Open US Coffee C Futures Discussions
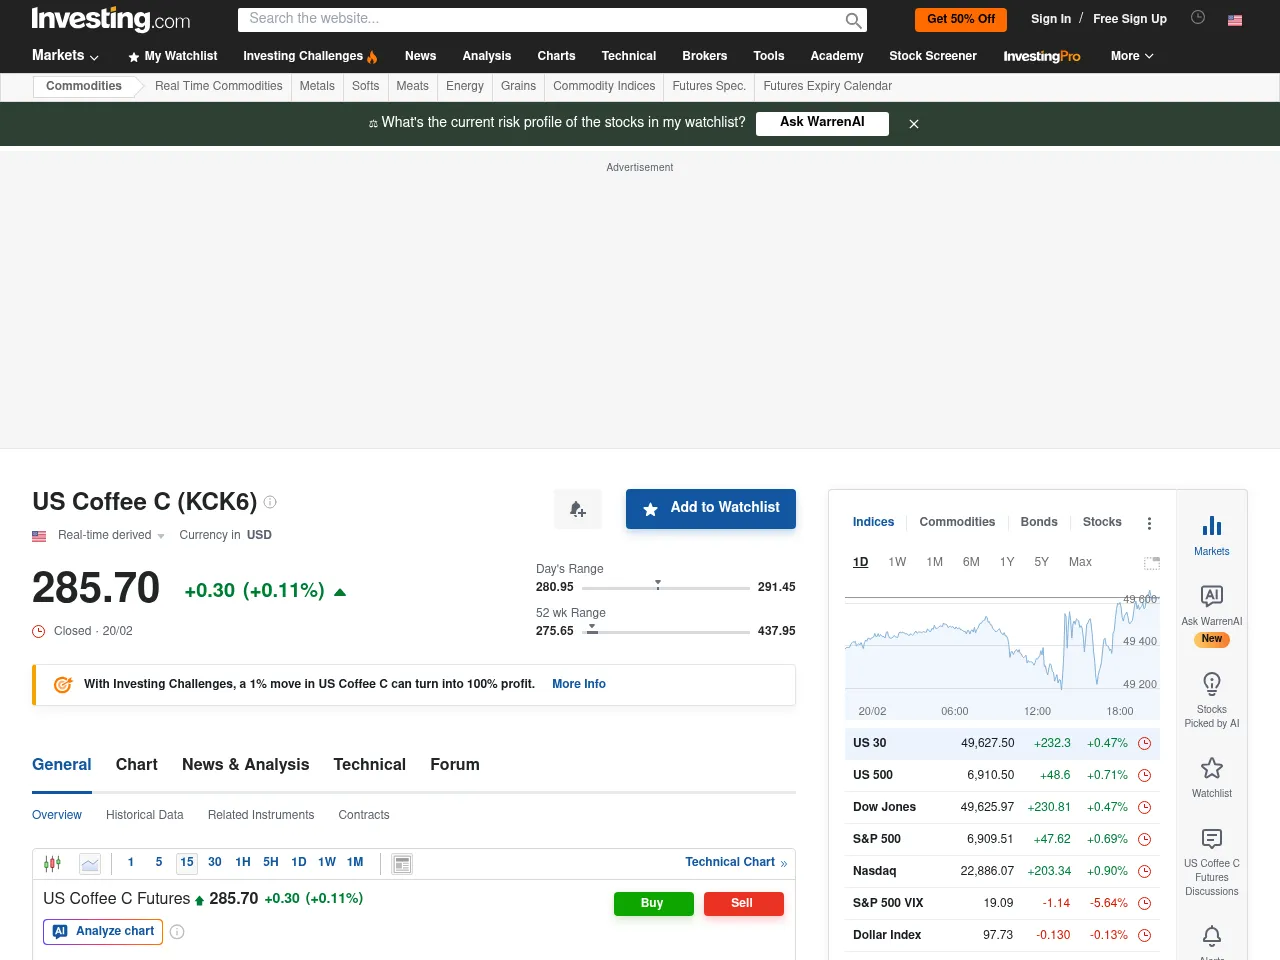1280x960 pixels. pos(1211,862)
